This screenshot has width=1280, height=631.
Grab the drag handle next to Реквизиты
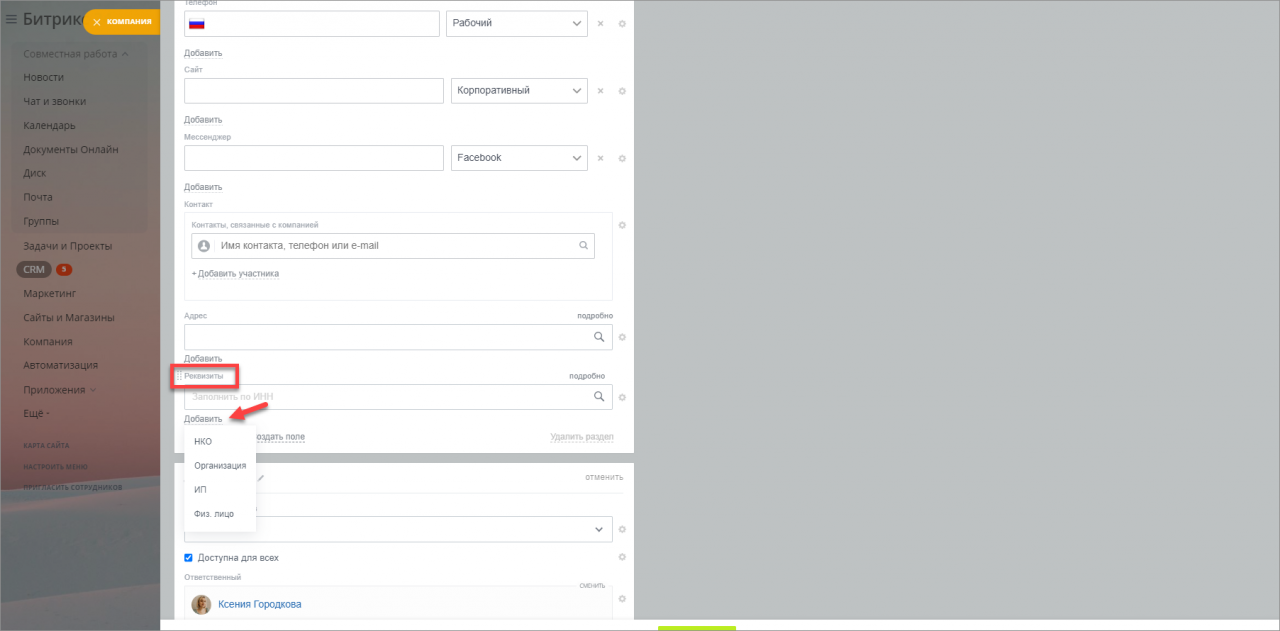179,376
